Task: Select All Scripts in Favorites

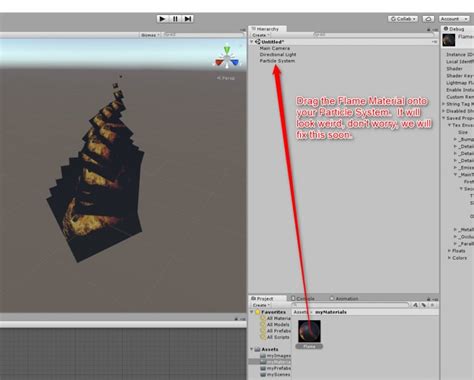Action: (275, 337)
